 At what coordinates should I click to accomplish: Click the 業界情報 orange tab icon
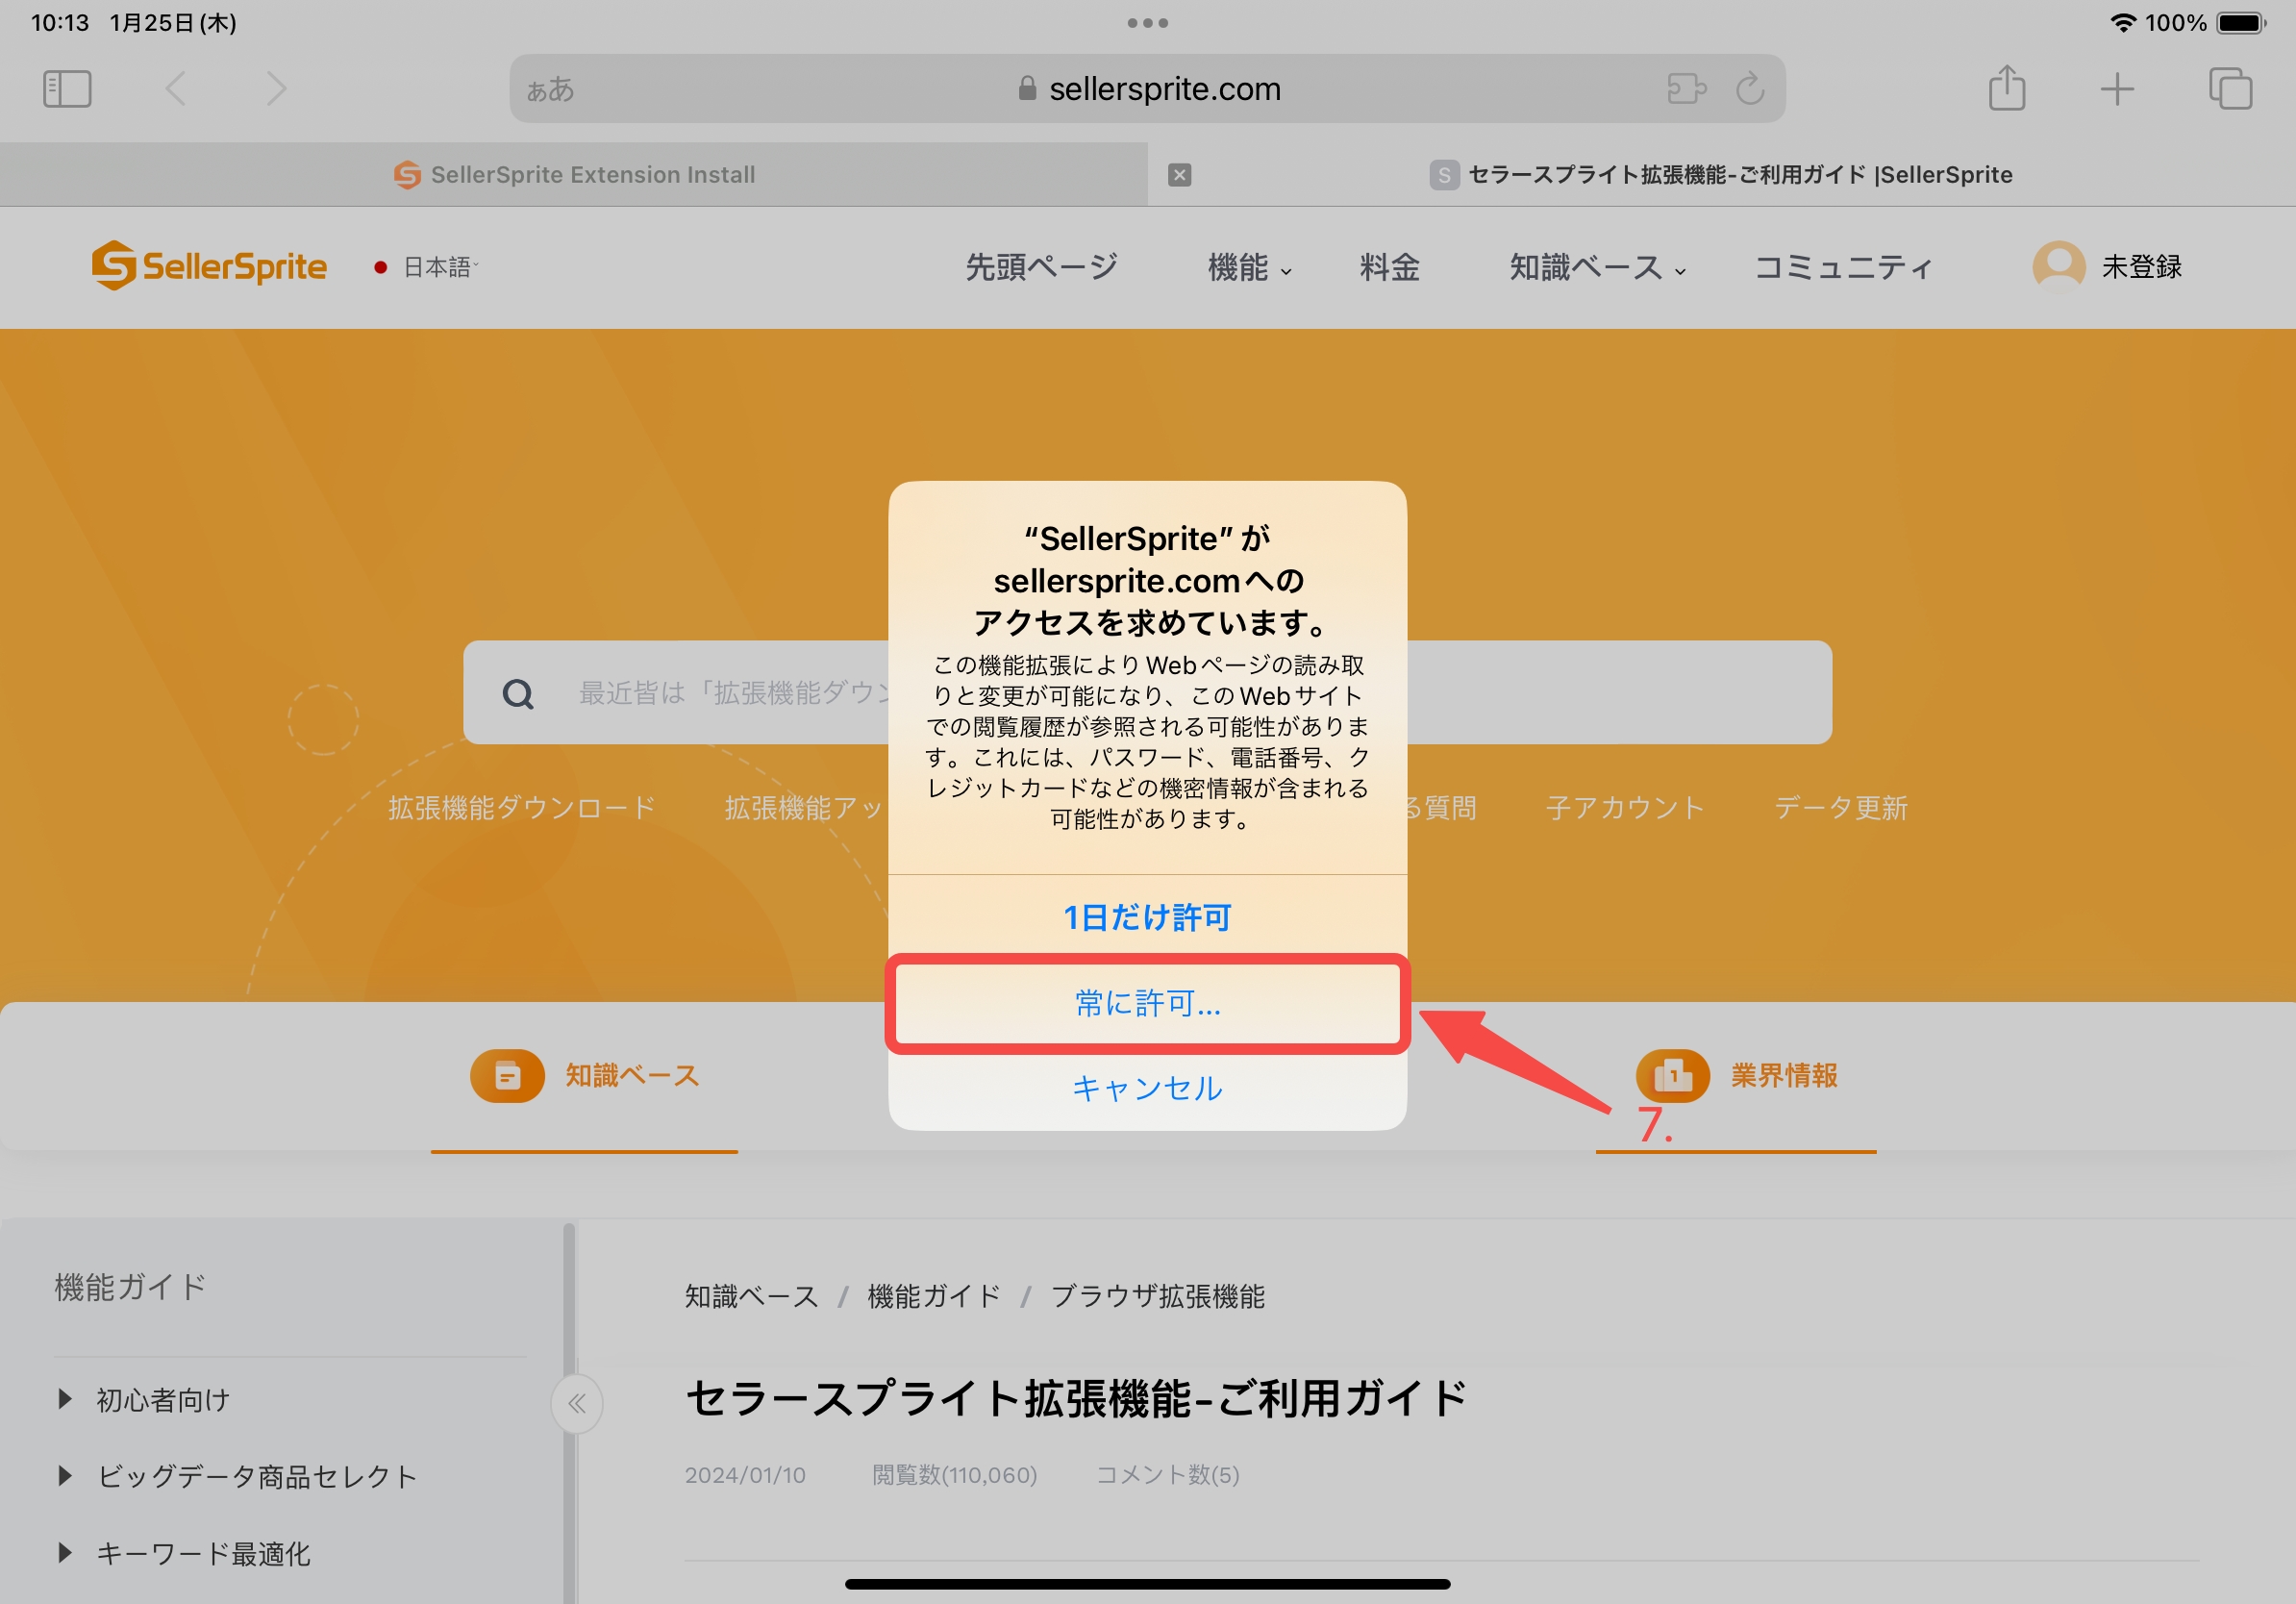(1673, 1076)
